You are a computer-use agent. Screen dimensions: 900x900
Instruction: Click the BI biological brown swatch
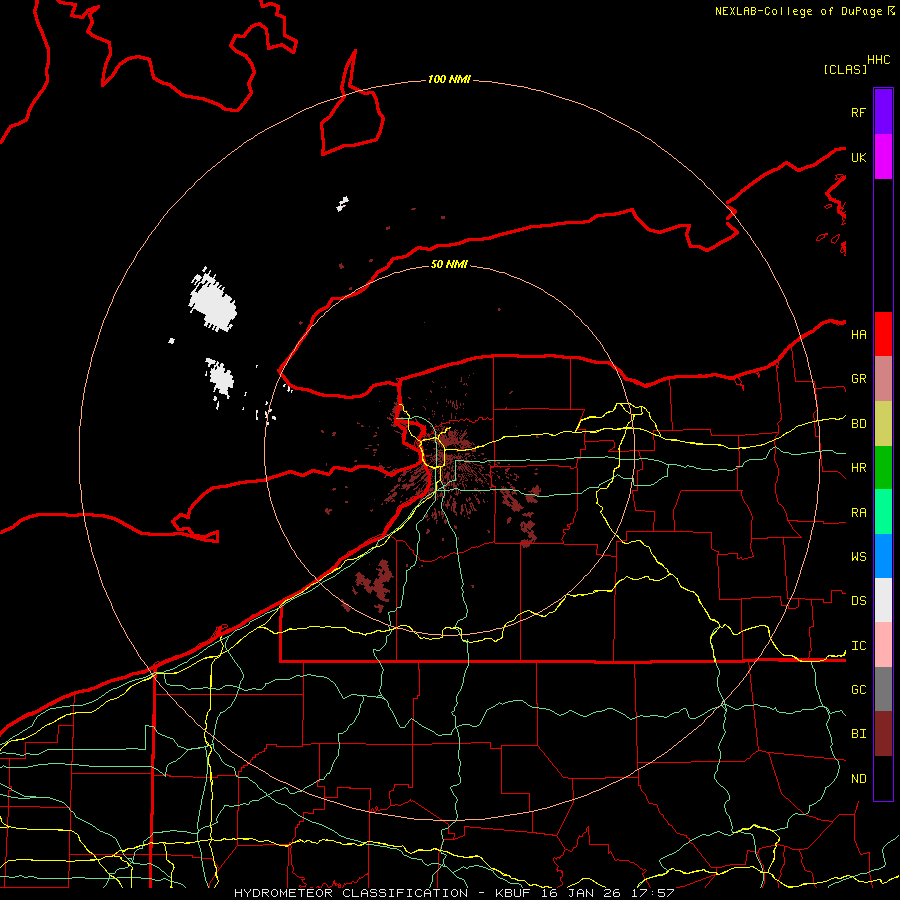tap(883, 734)
